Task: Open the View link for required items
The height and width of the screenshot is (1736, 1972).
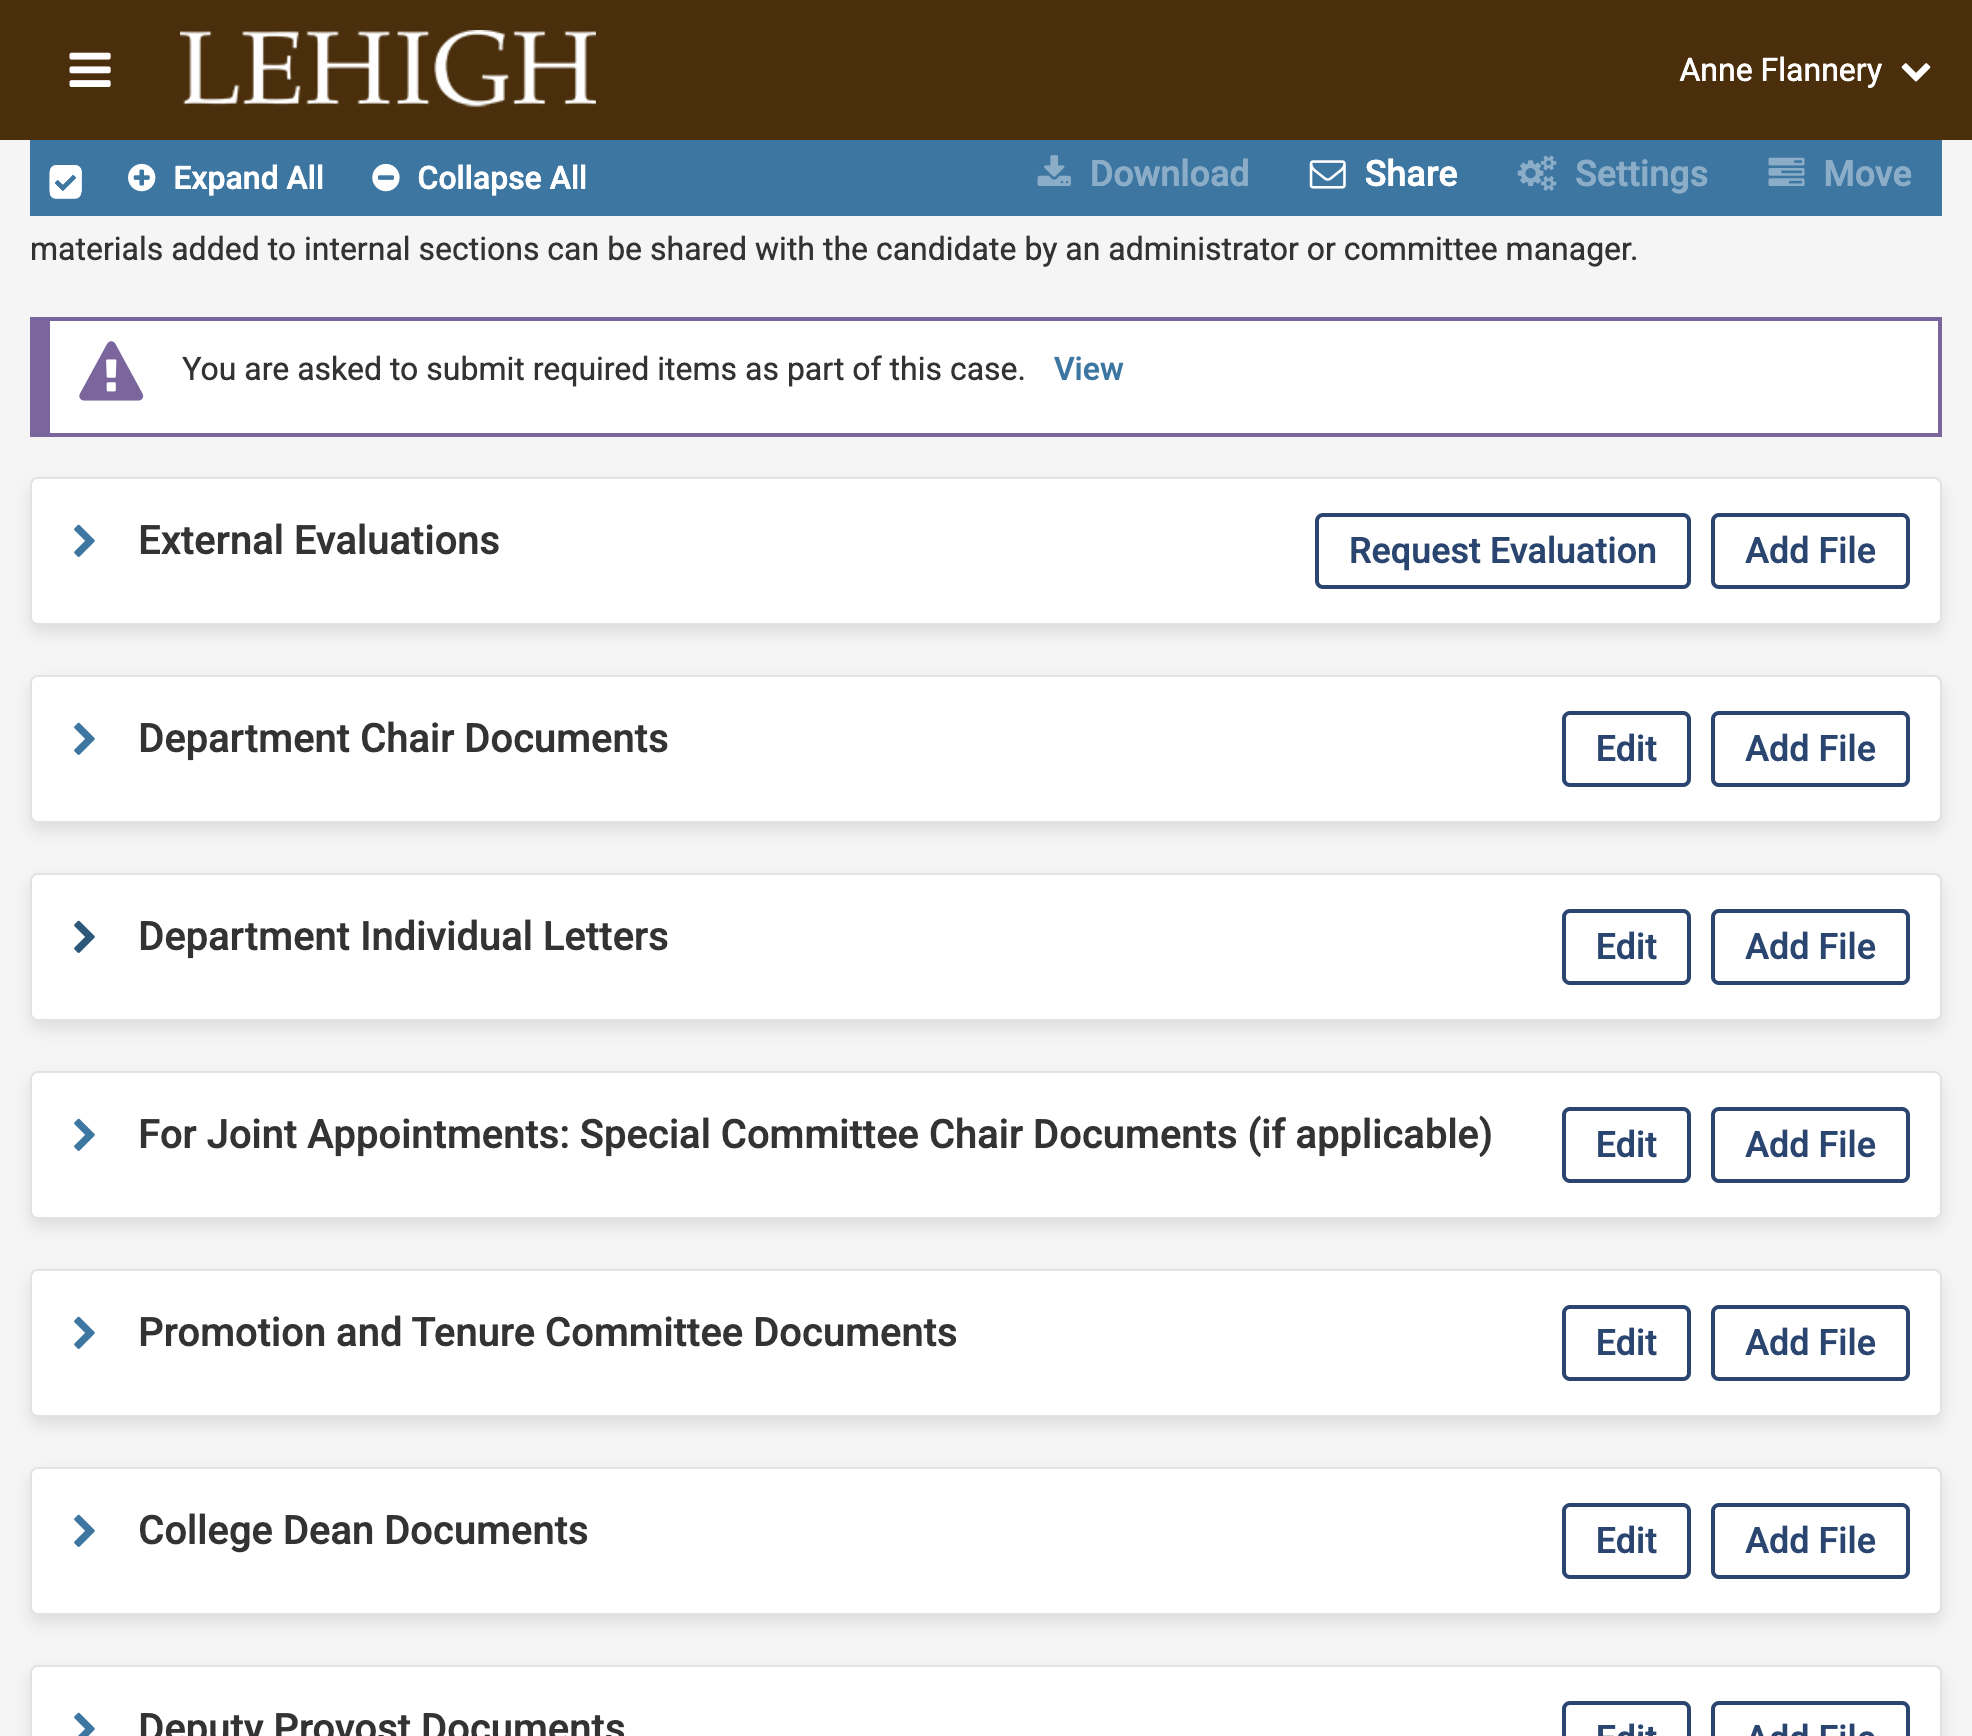Action: (x=1088, y=369)
